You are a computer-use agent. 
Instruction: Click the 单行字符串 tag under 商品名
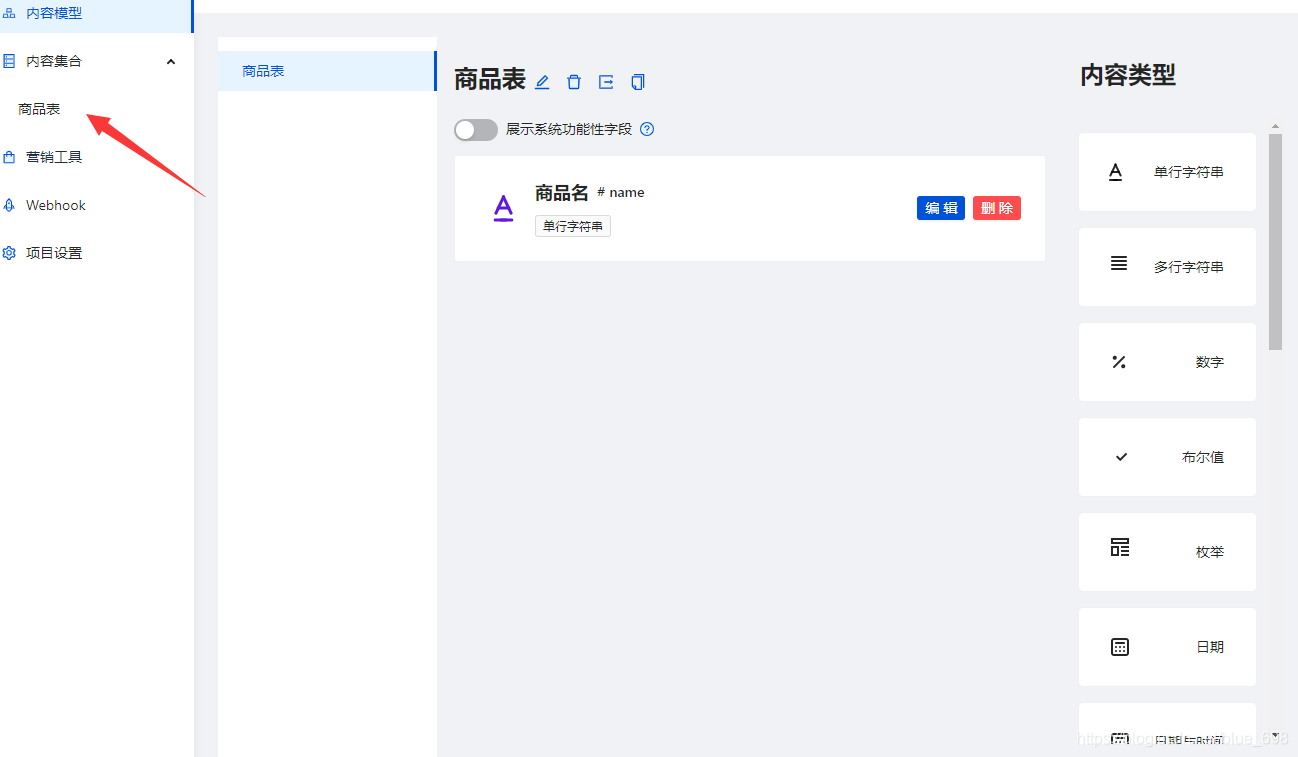pos(573,227)
